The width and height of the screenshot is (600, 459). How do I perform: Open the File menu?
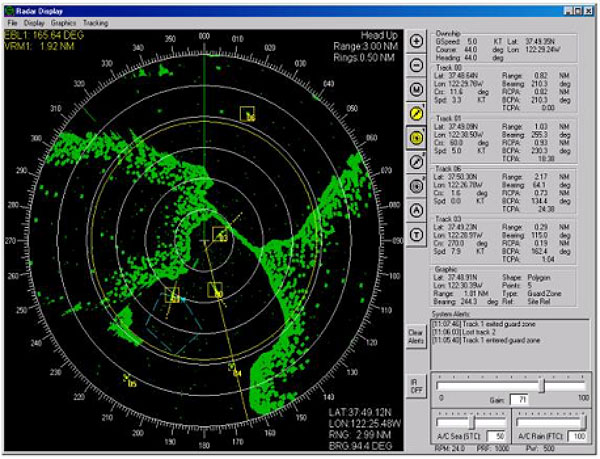[12, 23]
